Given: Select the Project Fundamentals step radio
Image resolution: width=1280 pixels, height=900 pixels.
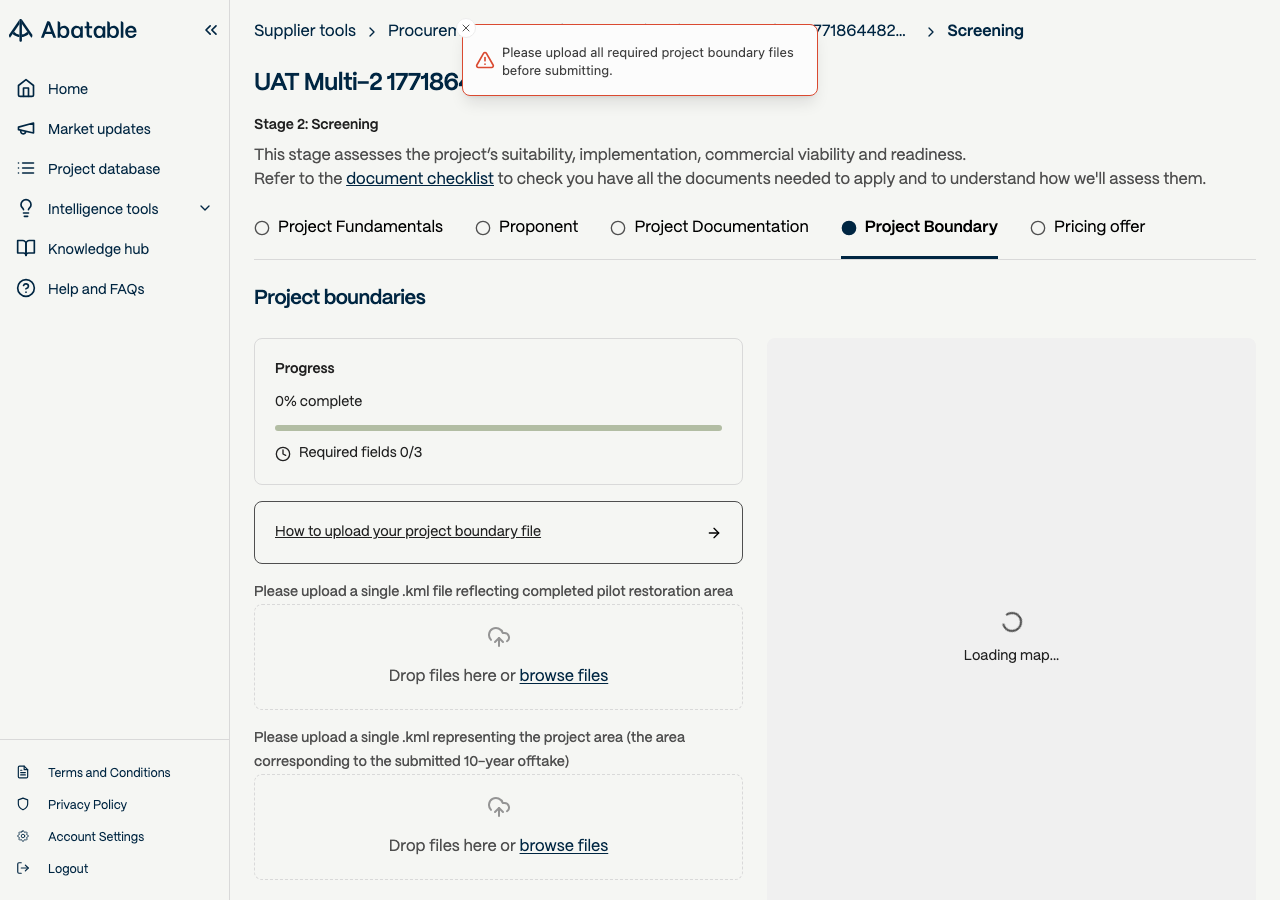Looking at the screenshot, I should (262, 228).
